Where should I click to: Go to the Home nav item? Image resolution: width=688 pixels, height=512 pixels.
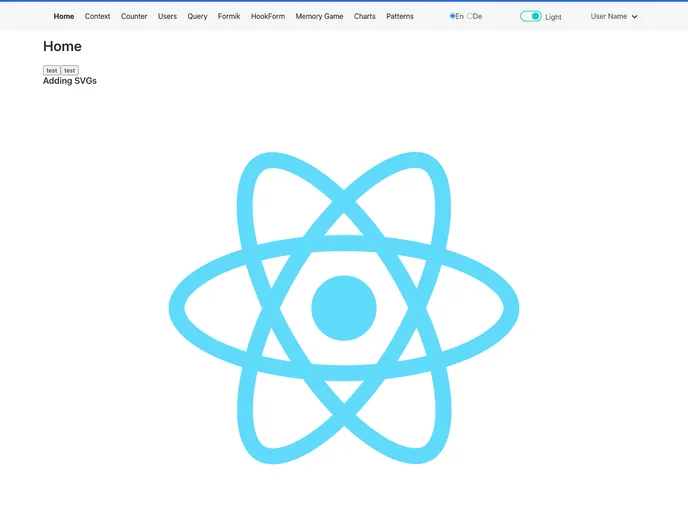64,17
